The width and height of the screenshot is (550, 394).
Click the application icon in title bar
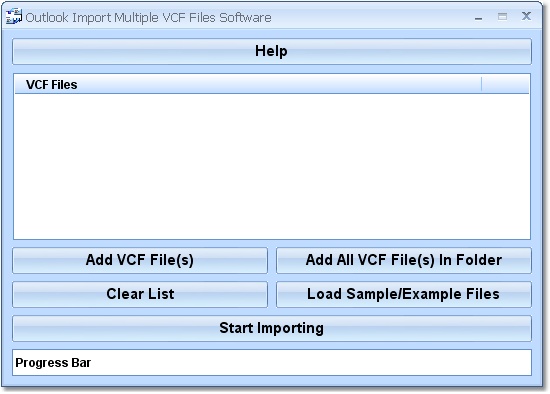(14, 16)
